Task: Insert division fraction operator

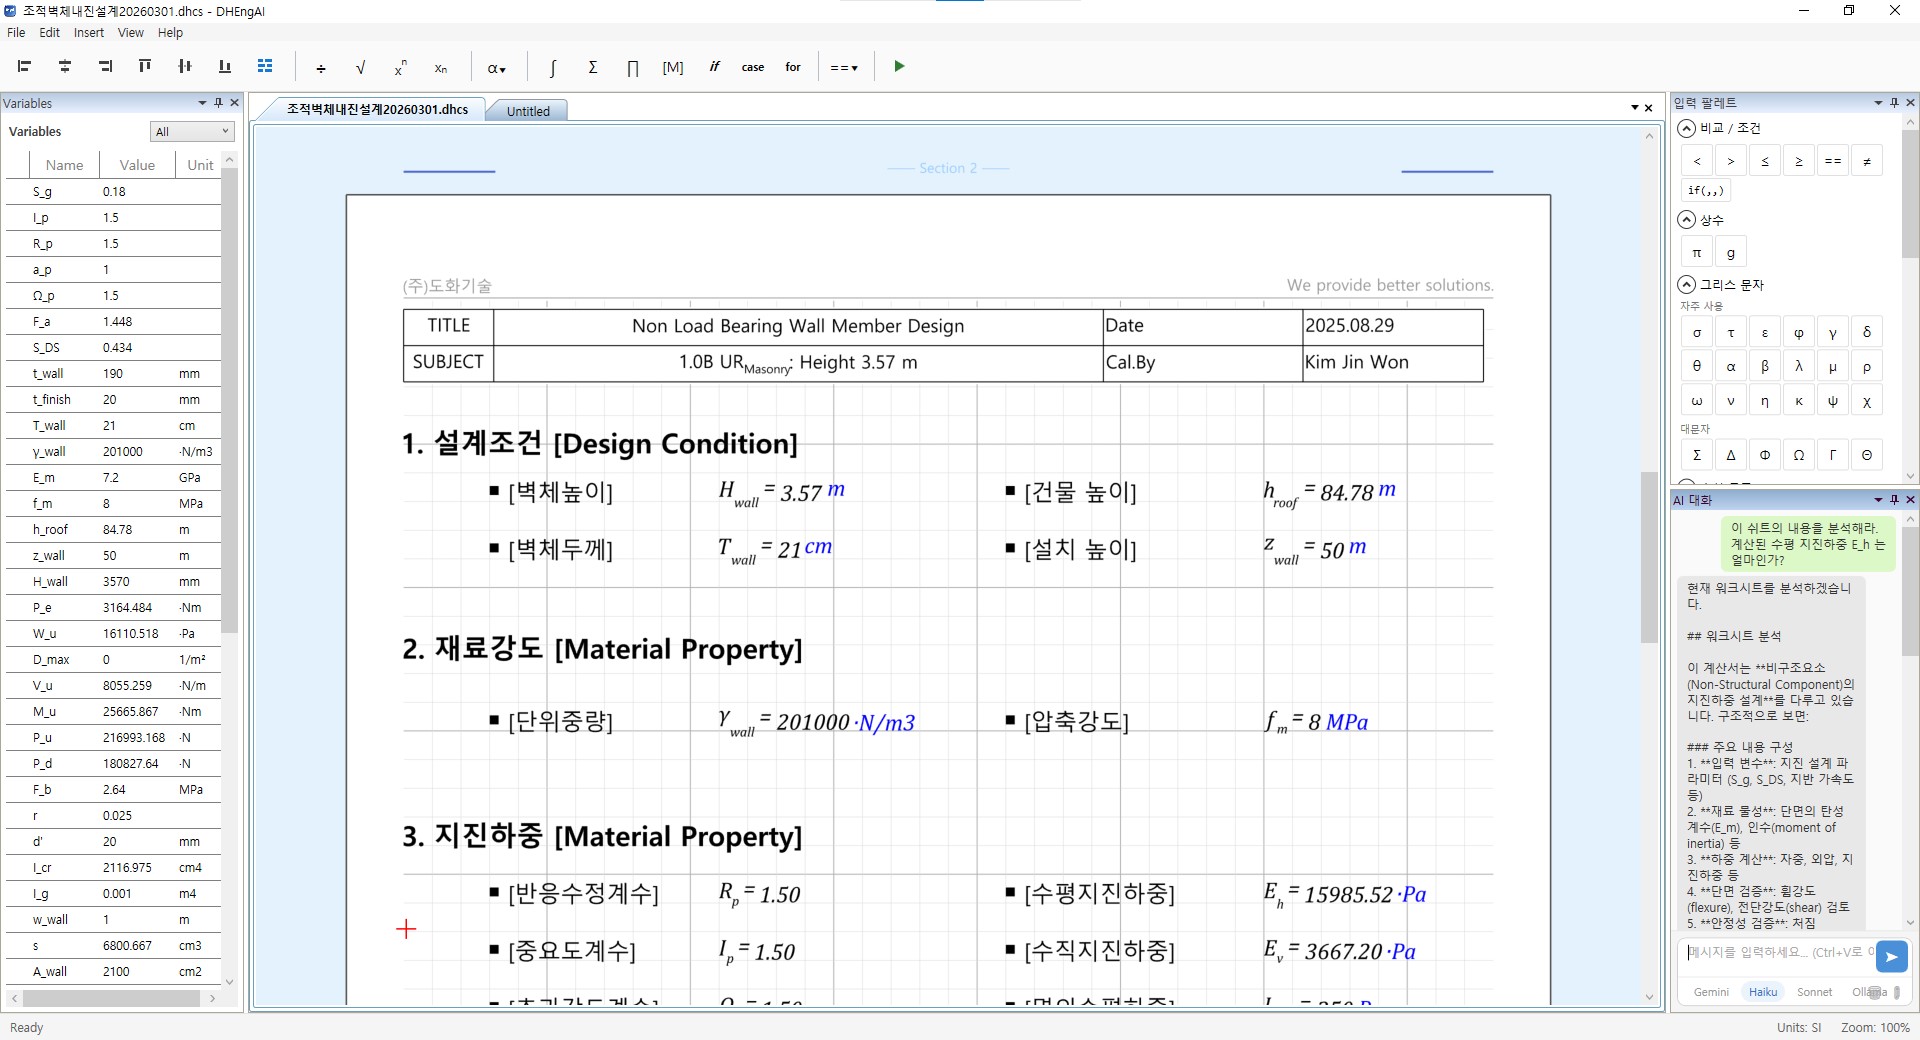Action: coord(320,67)
